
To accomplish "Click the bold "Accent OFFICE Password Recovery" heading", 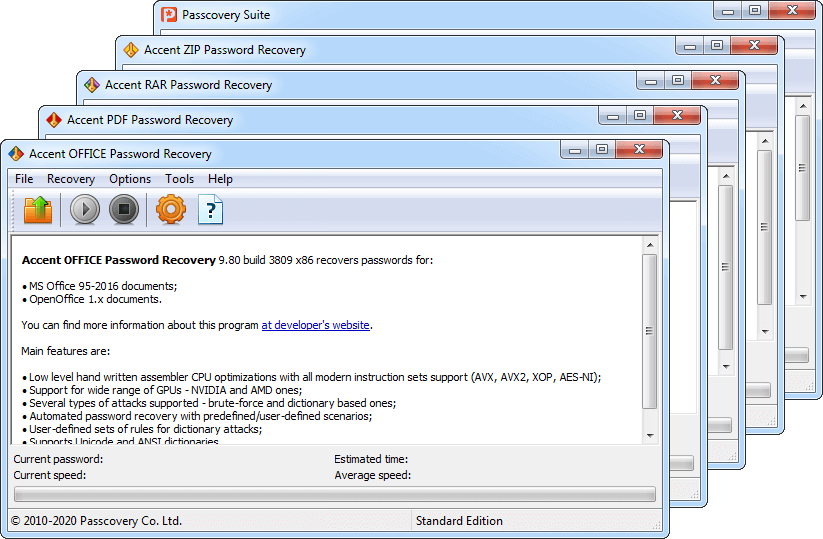I will click(119, 260).
